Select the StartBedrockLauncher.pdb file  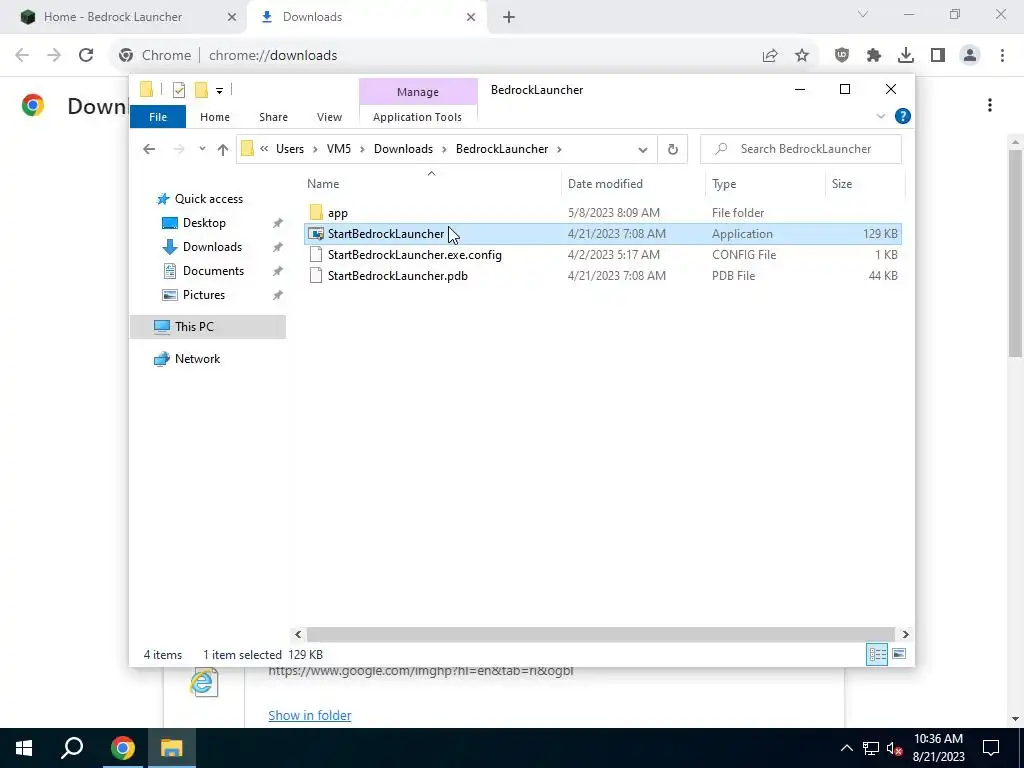603,276
